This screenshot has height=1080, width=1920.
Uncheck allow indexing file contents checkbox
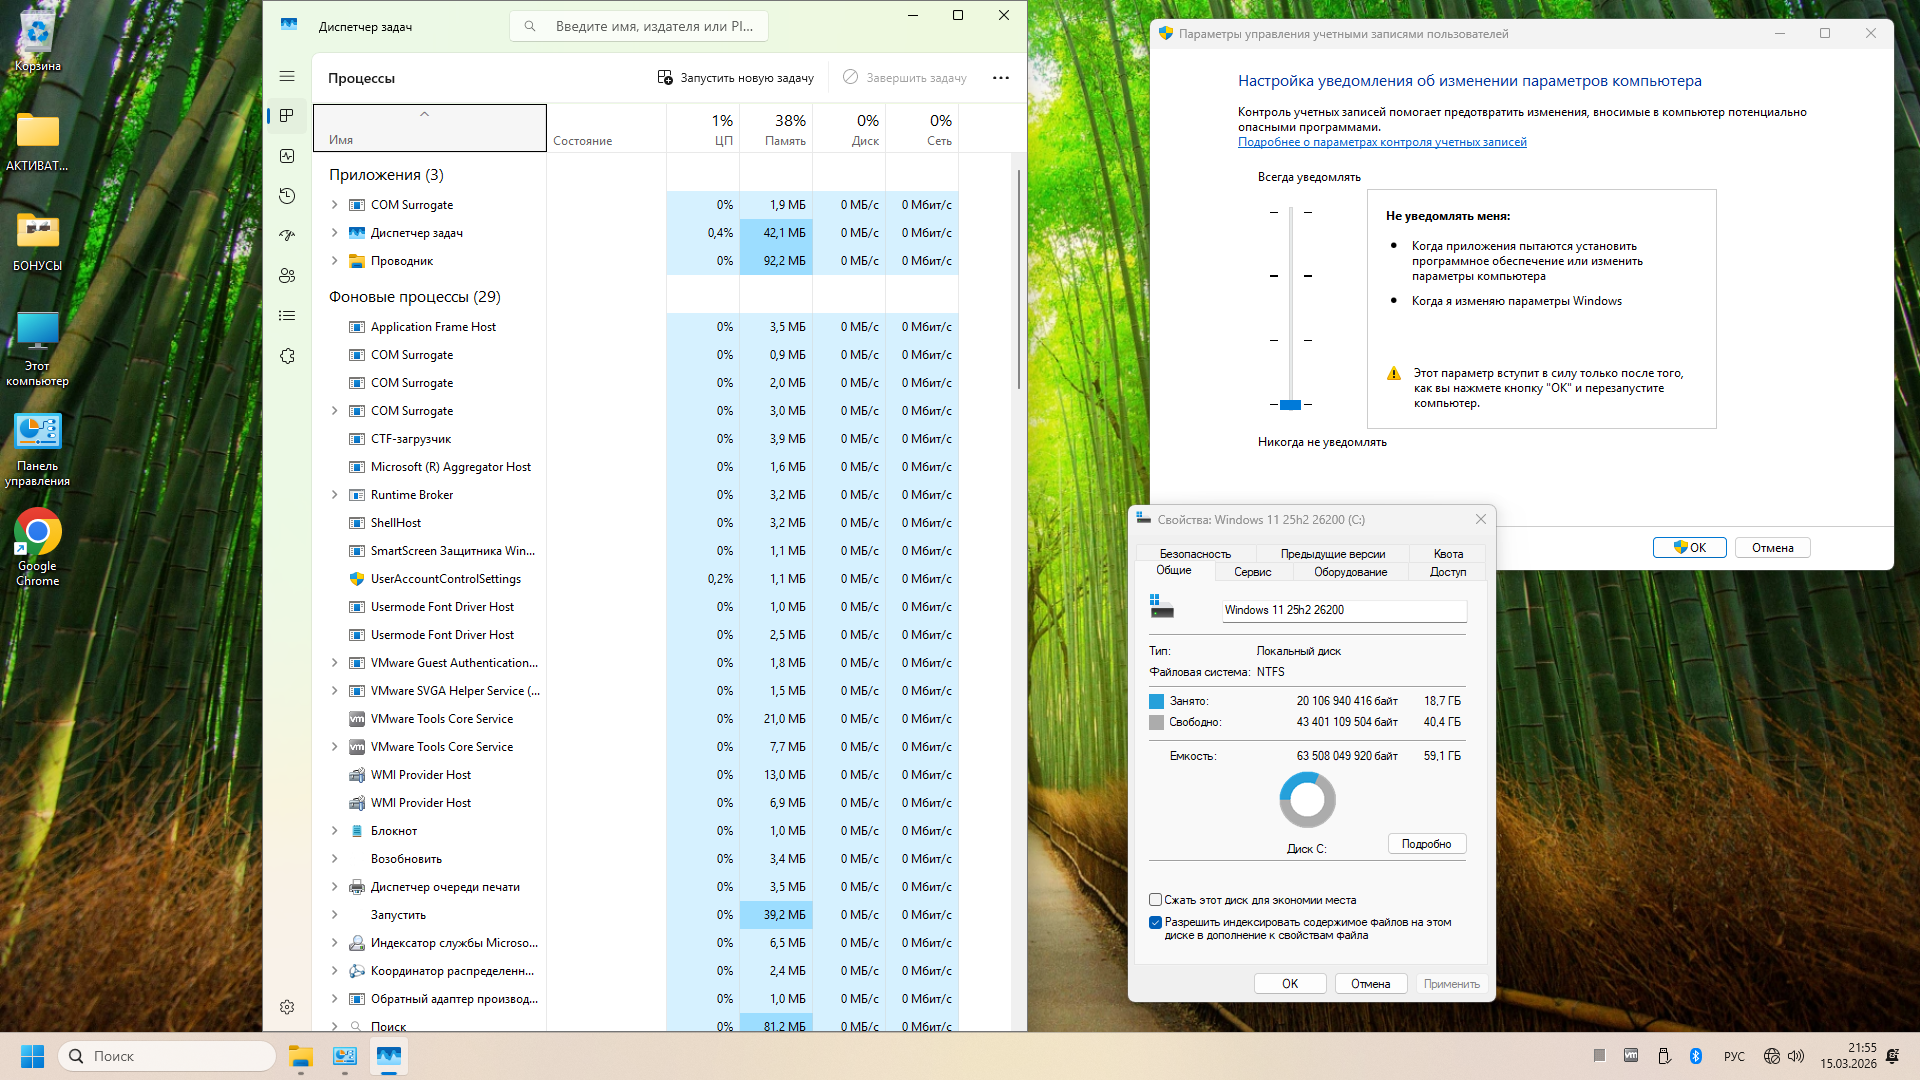[1155, 922]
